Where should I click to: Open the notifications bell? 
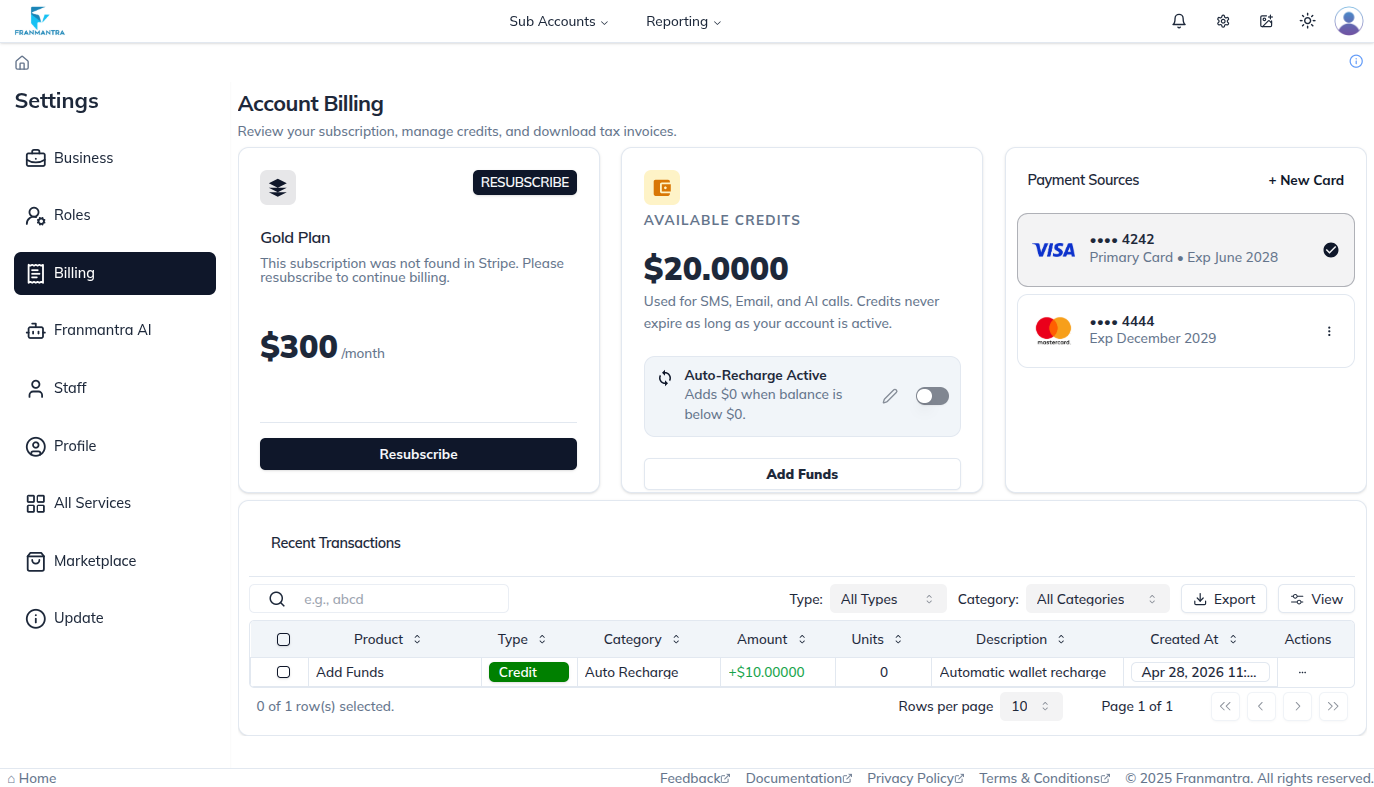[1179, 21]
